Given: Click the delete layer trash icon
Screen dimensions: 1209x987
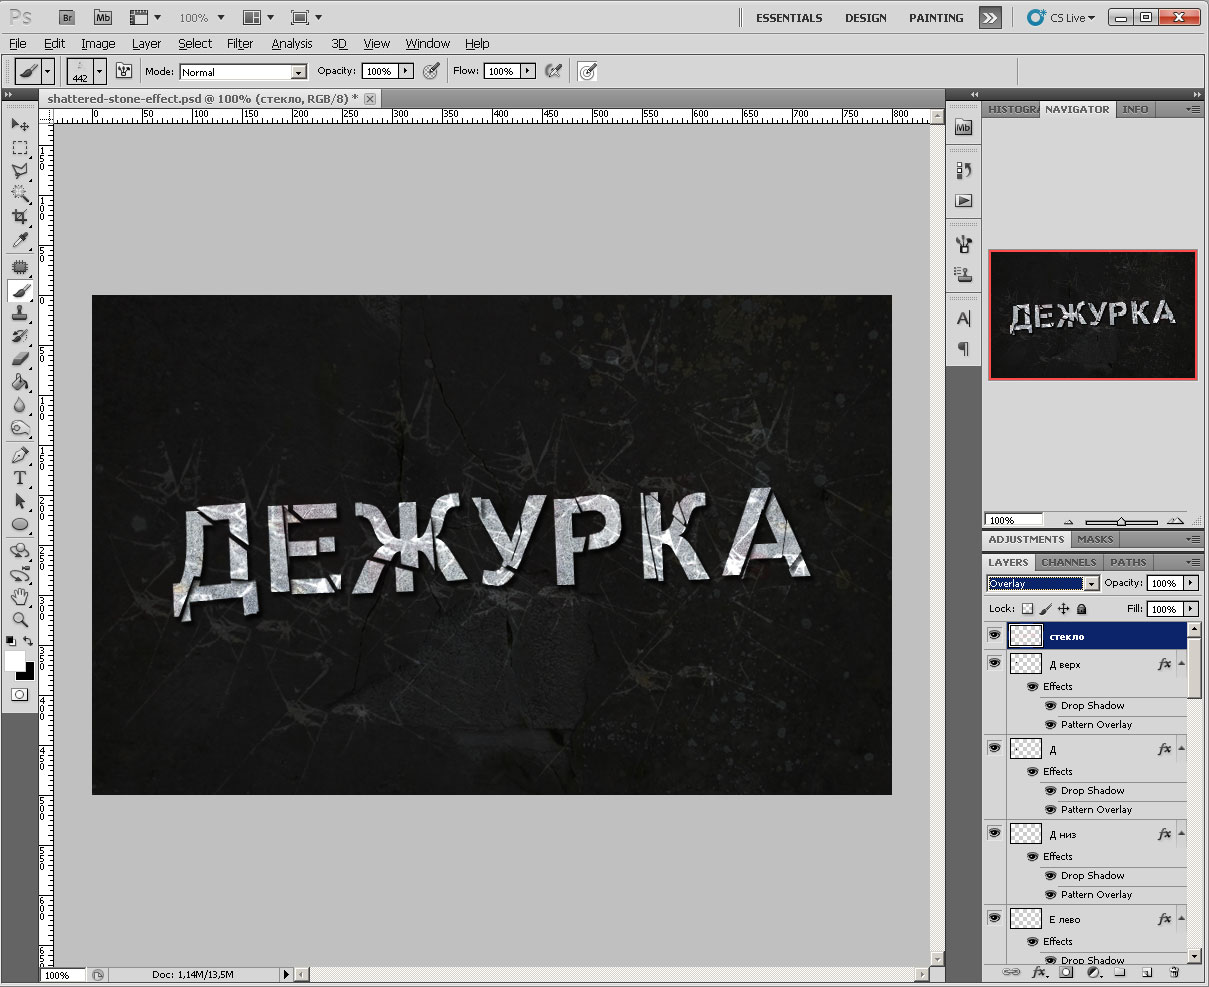Looking at the screenshot, I should click(x=1174, y=971).
